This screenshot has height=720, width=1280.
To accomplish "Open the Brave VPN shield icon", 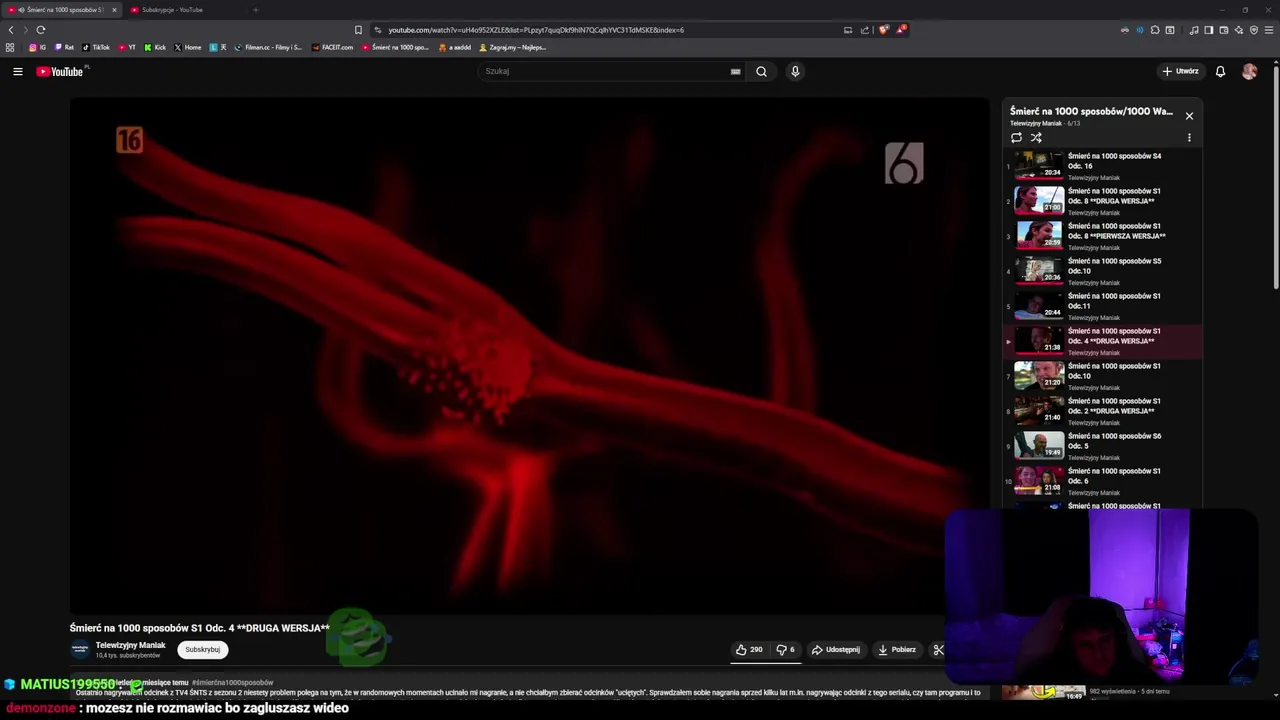I will point(1254,30).
